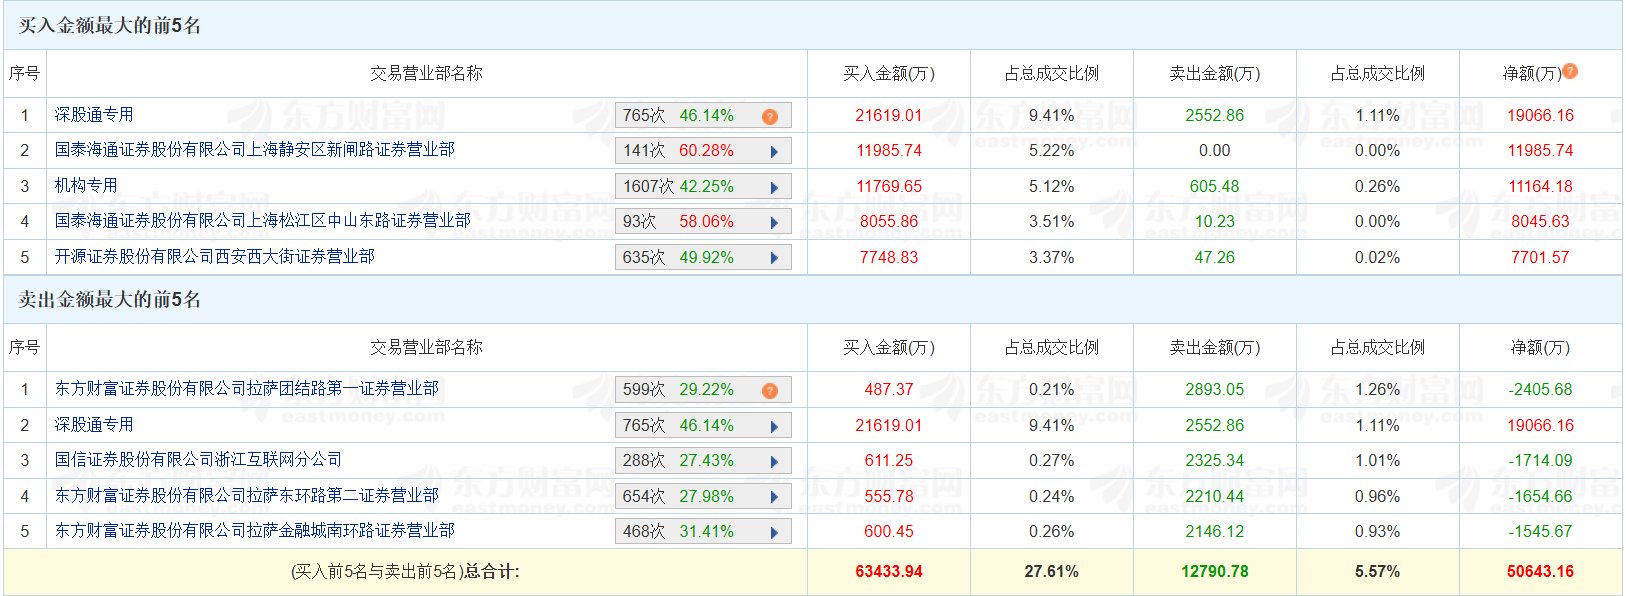Click the blue arrow in the 上海松江区中山东路 row
1626x596 pixels.
[x=774, y=223]
